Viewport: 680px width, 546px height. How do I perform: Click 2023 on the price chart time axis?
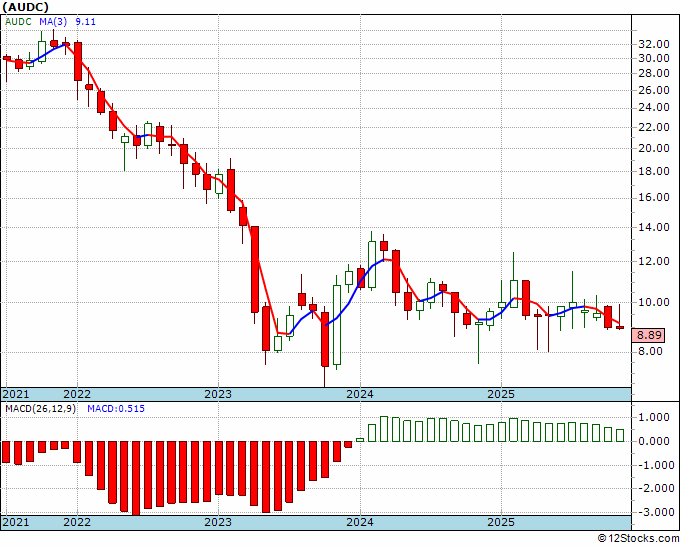[x=218, y=394]
